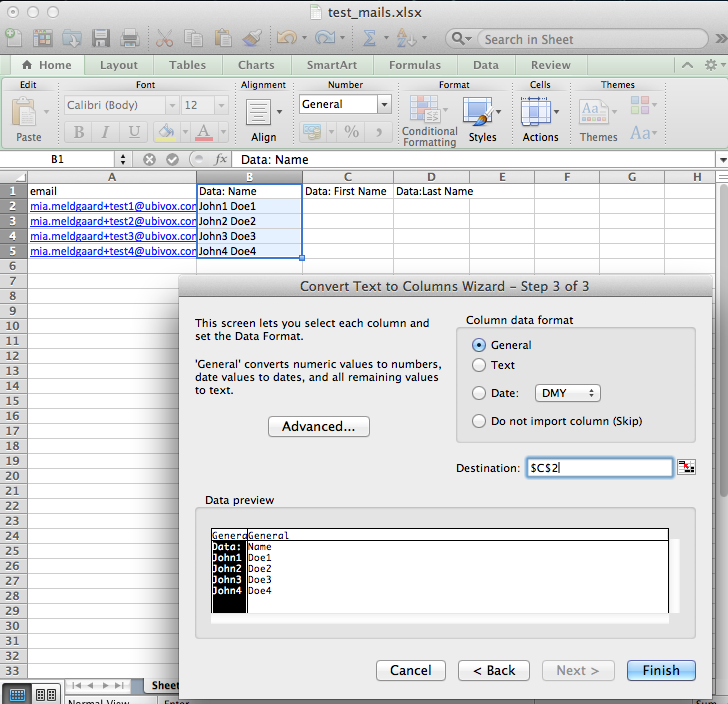Open the SmartArt ribbon tab
Screen dimensions: 728x704
tap(332, 65)
